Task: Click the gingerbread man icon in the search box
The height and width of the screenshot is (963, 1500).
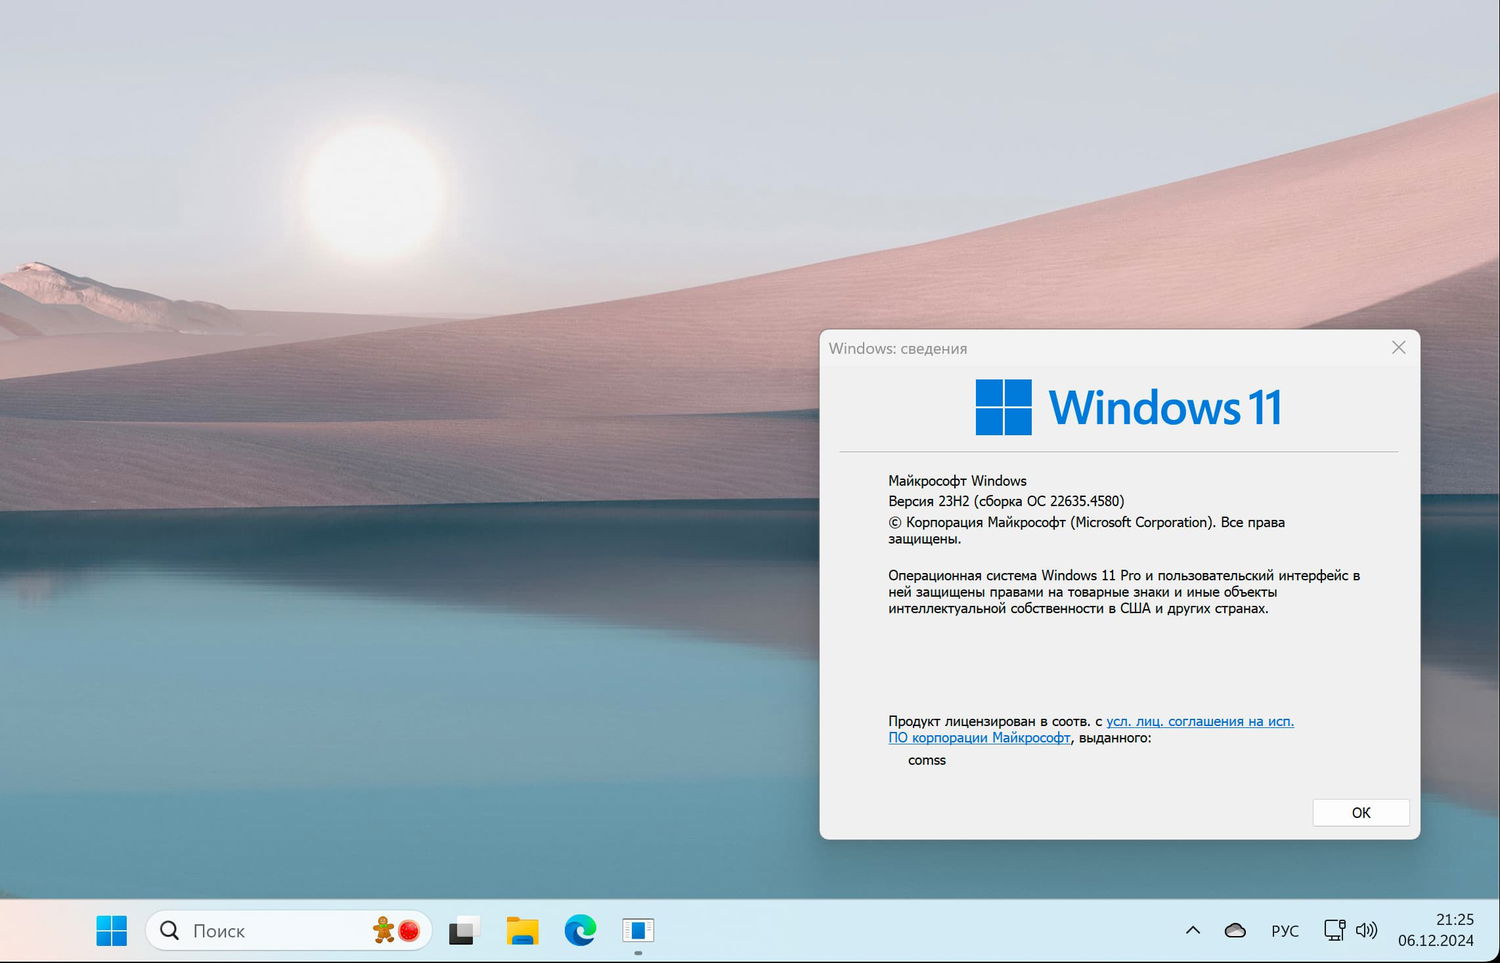Action: tap(383, 930)
